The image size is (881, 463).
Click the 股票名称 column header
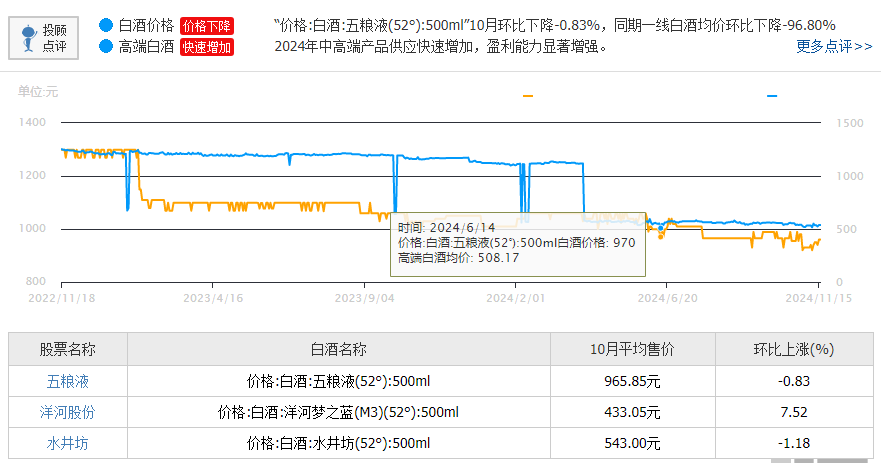click(68, 349)
